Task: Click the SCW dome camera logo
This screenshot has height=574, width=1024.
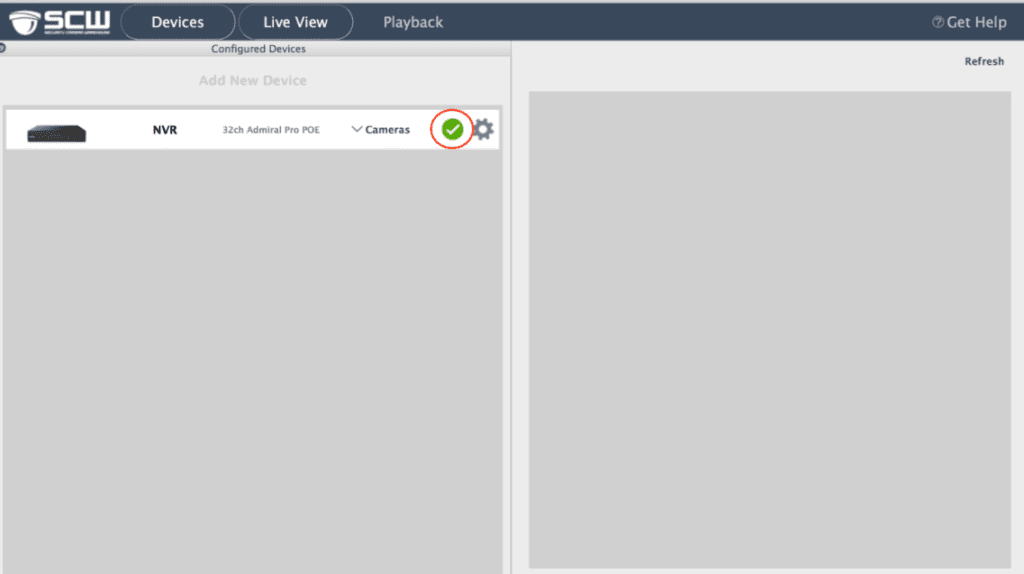Action: pos(27,22)
